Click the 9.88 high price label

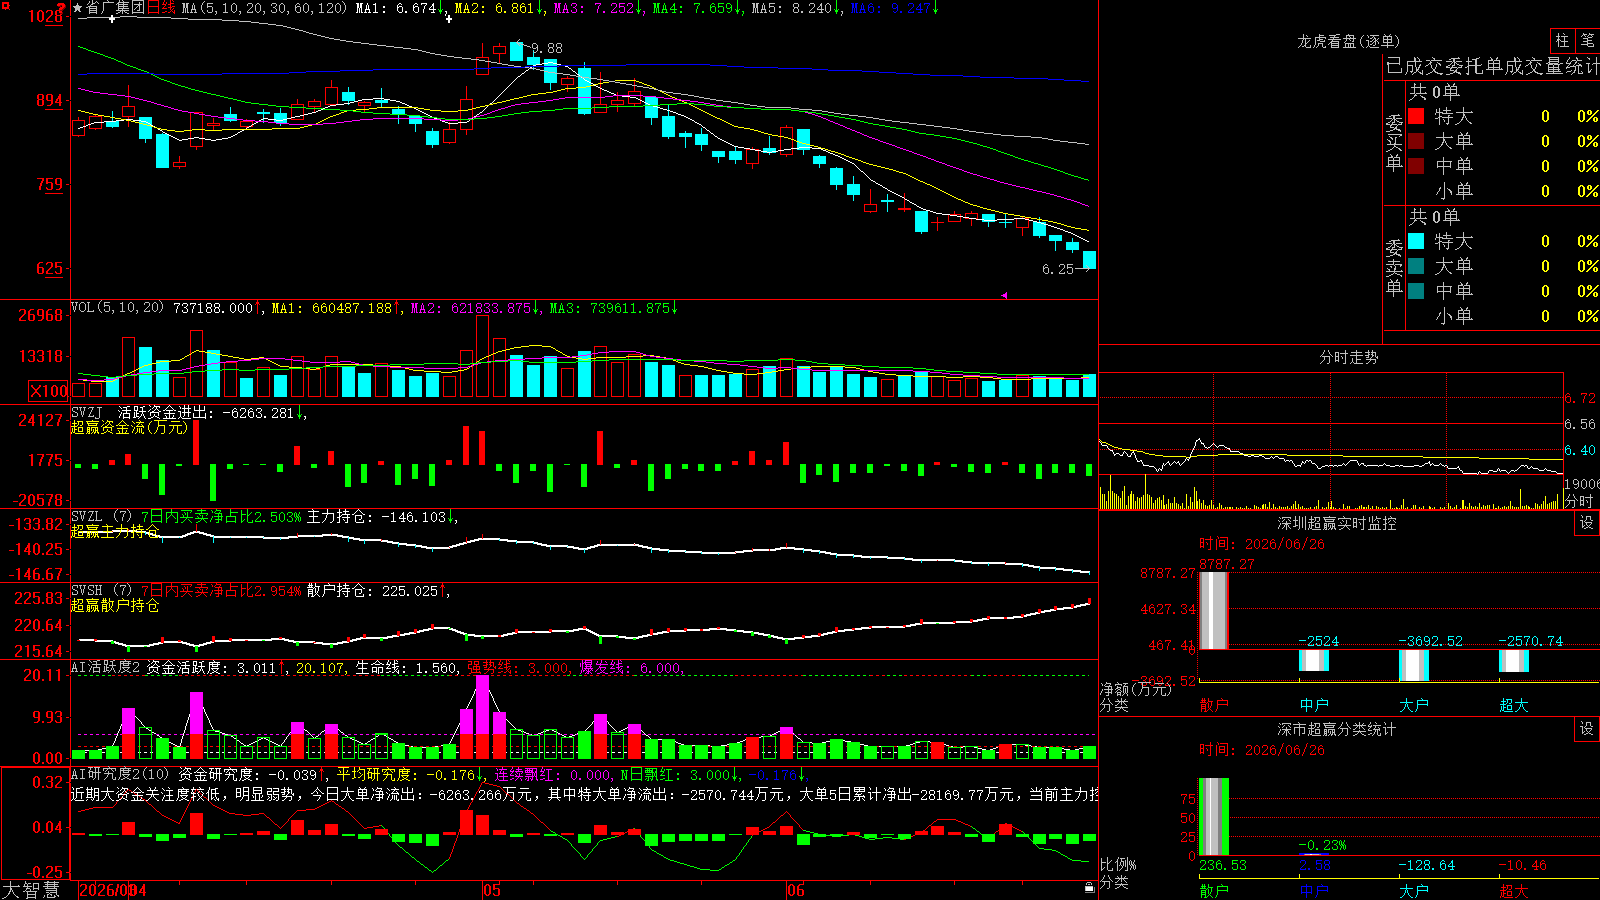[546, 48]
